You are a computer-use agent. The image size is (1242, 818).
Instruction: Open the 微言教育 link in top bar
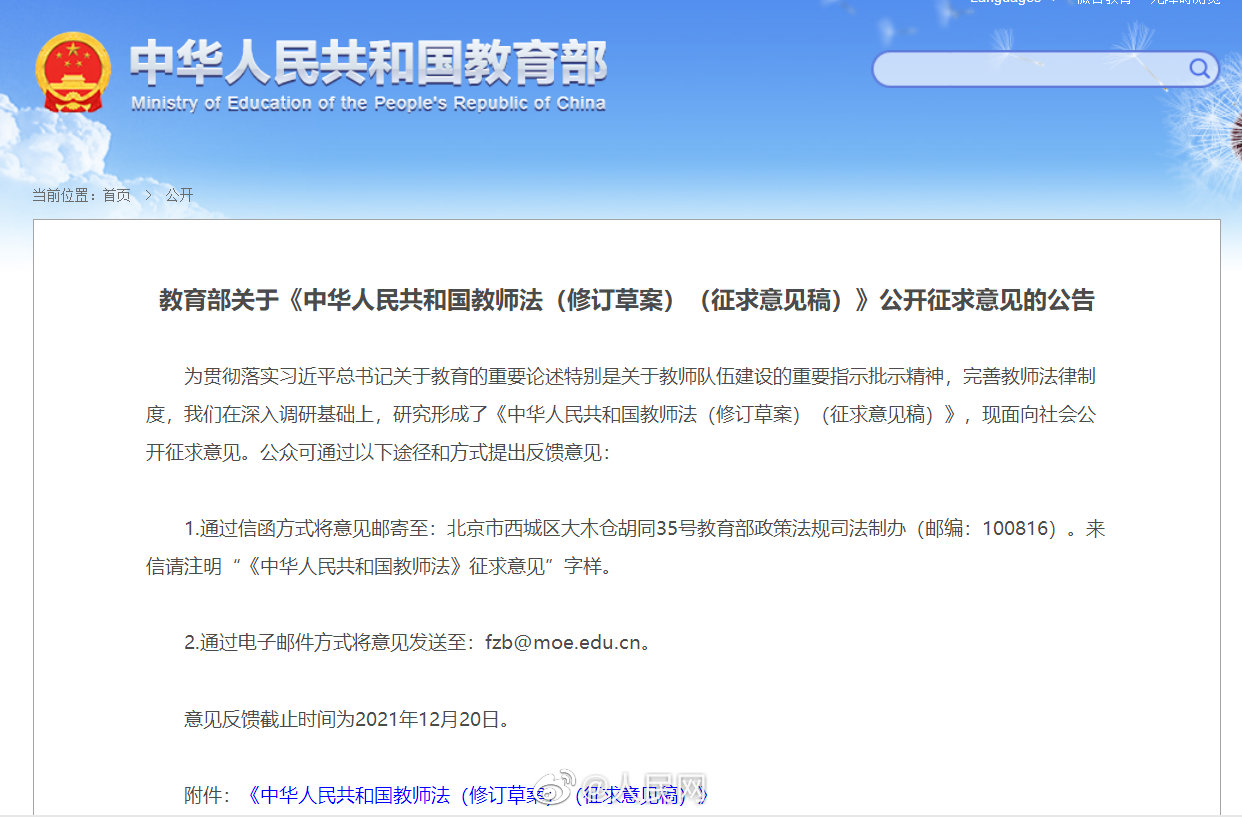[x=1103, y=3]
